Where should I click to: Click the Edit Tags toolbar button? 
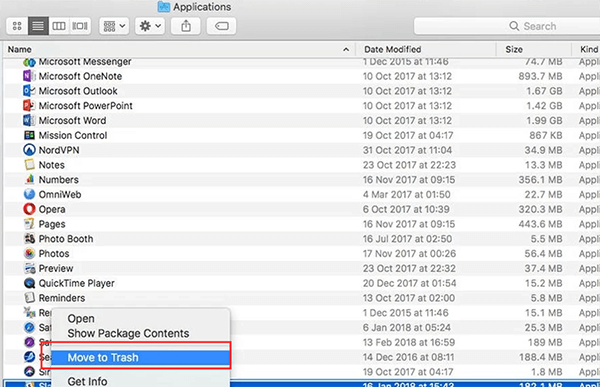pyautogui.click(x=221, y=26)
